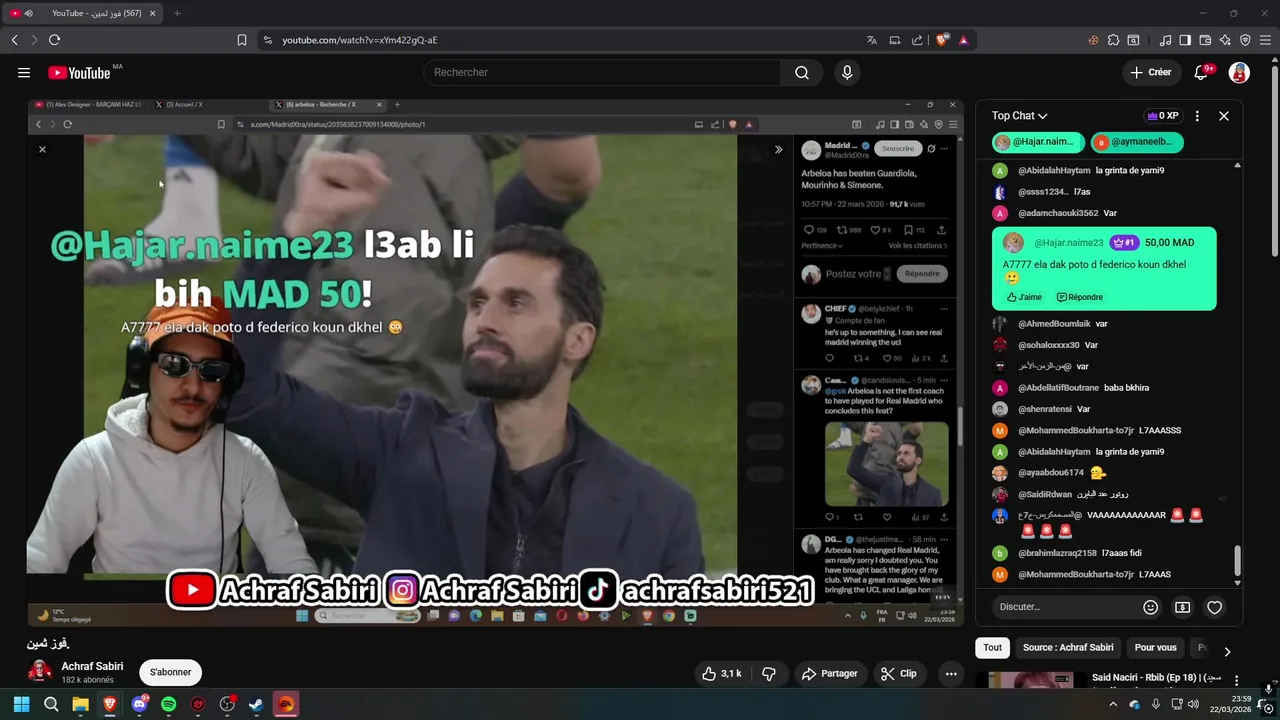Reload the page
Image resolution: width=1280 pixels, height=720 pixels.
pos(54,40)
